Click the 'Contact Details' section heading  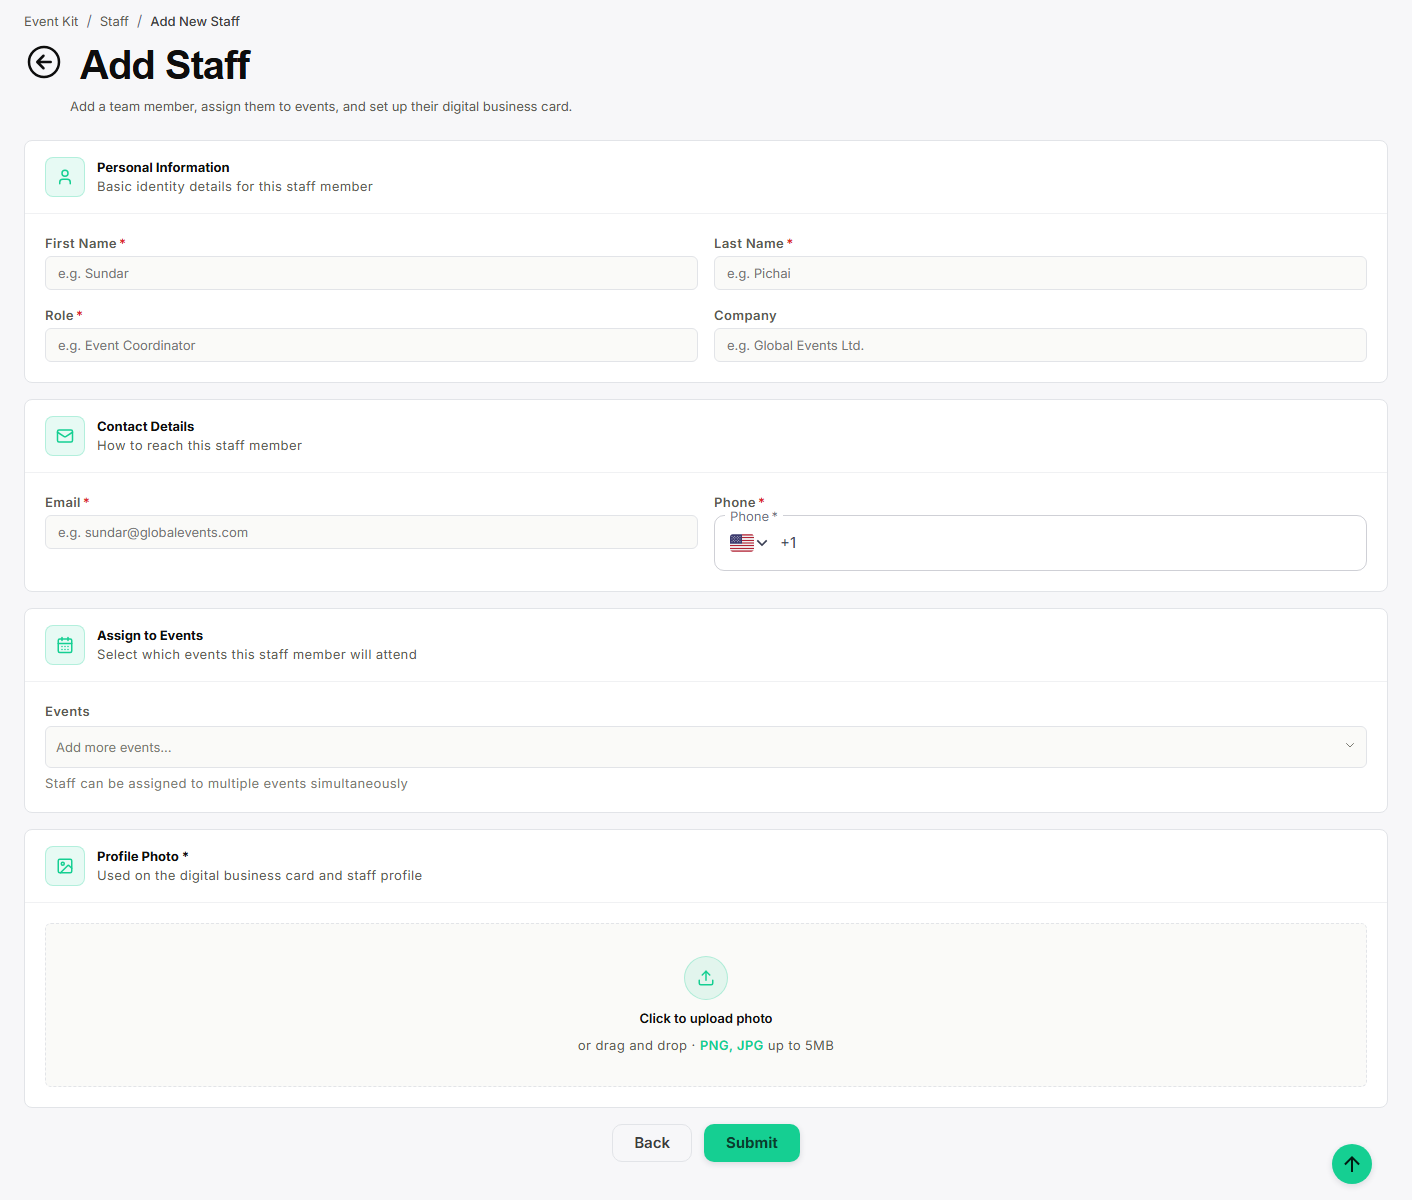(x=146, y=427)
